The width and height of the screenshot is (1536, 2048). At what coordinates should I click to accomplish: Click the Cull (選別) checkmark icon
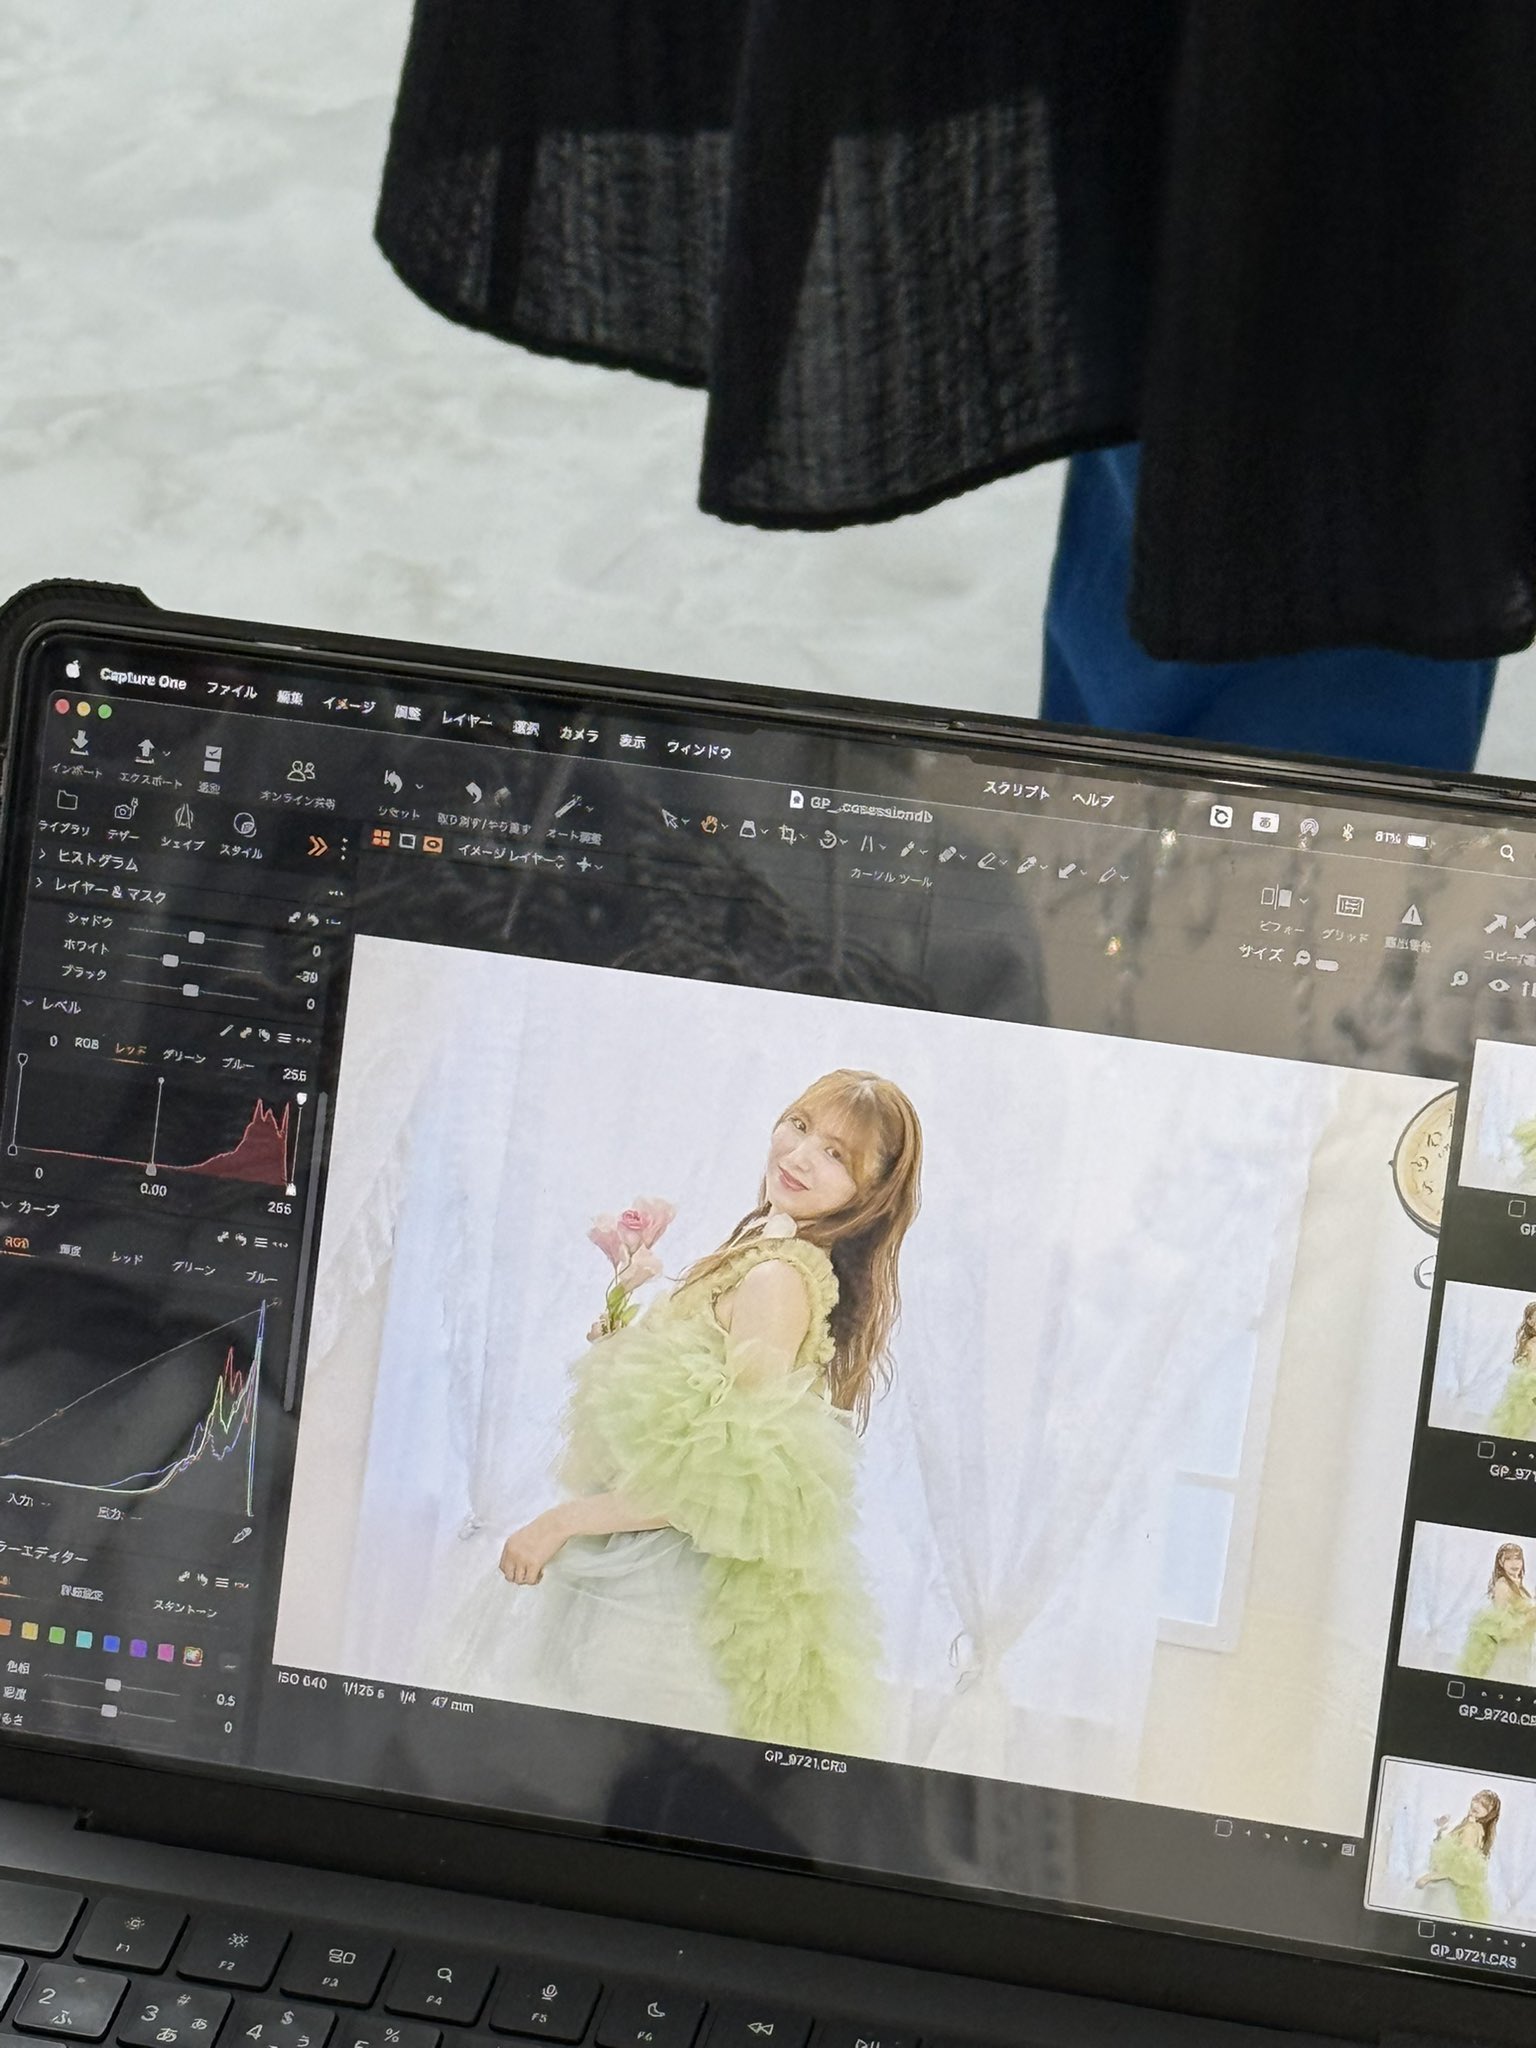[x=212, y=758]
